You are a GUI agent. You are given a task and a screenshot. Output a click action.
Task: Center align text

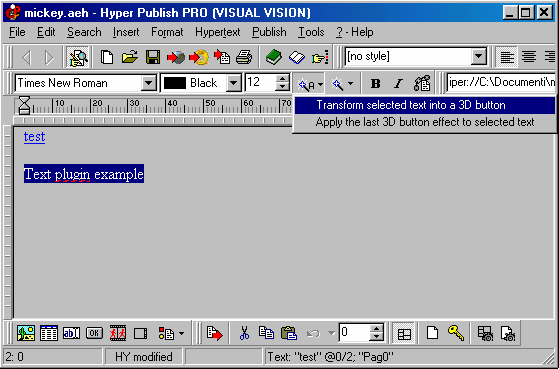[529, 57]
